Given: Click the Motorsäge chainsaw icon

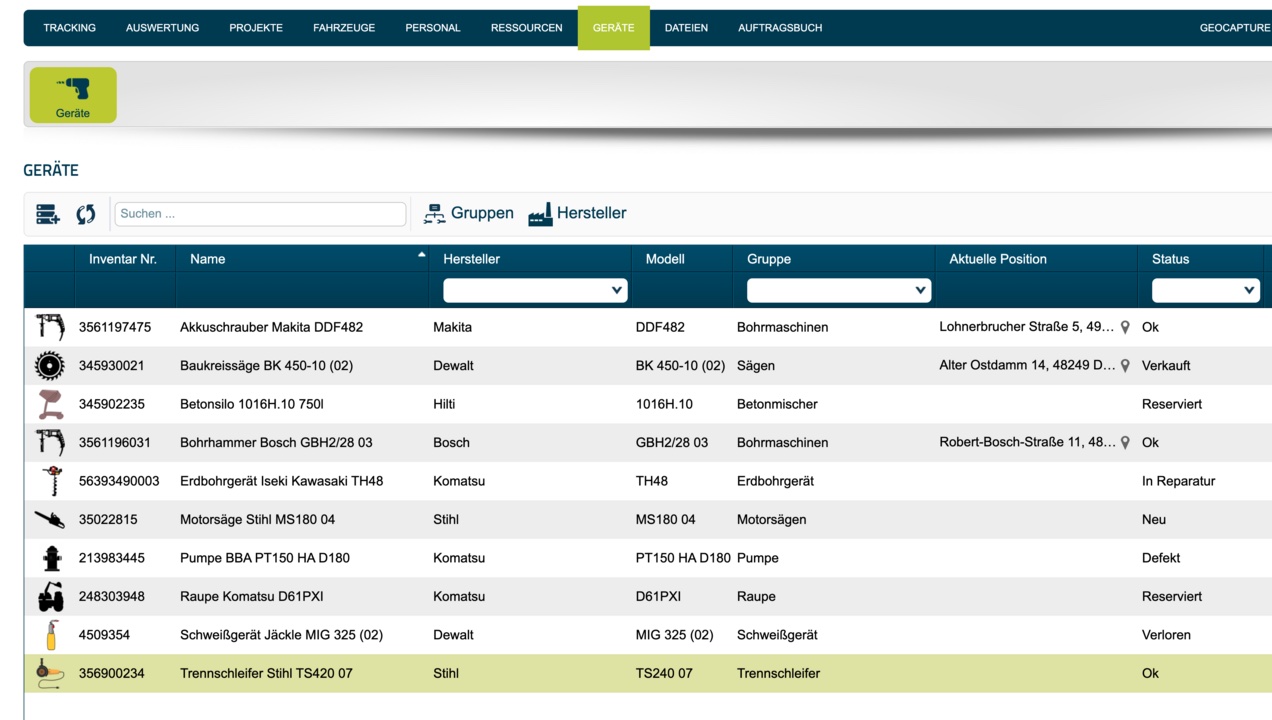Looking at the screenshot, I should point(49,520).
